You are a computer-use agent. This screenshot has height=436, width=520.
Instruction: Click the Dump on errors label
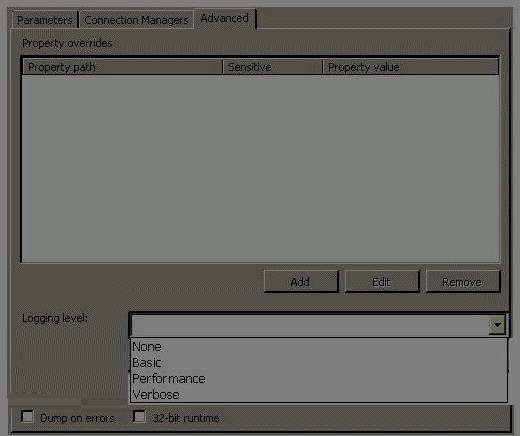click(77, 418)
